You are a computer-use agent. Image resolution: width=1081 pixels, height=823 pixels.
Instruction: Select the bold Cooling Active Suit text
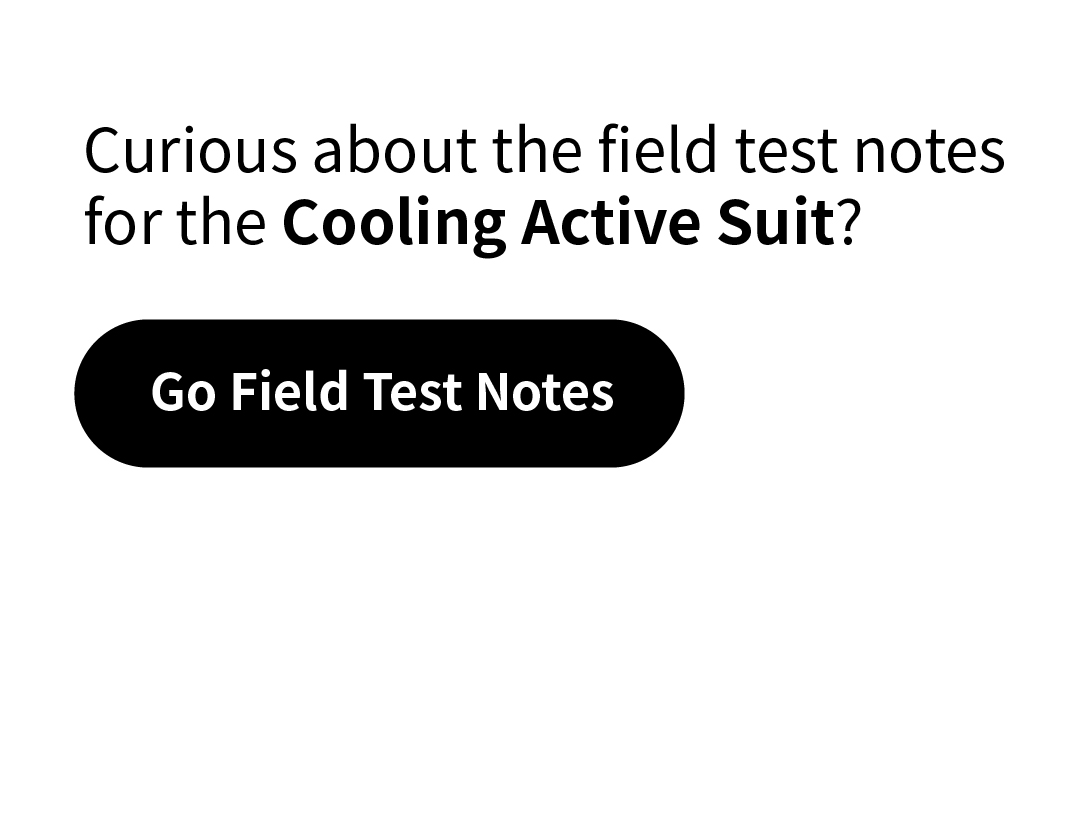tap(559, 223)
